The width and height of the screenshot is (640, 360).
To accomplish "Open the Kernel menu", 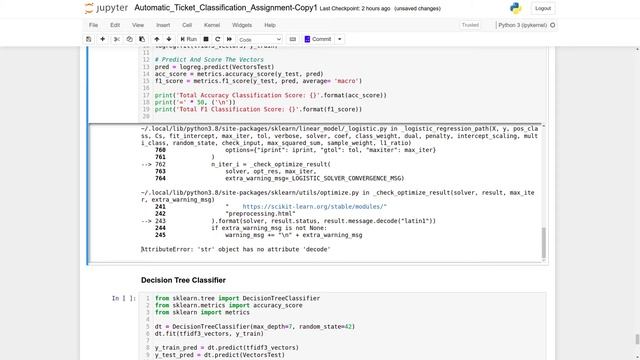I will [212, 25].
